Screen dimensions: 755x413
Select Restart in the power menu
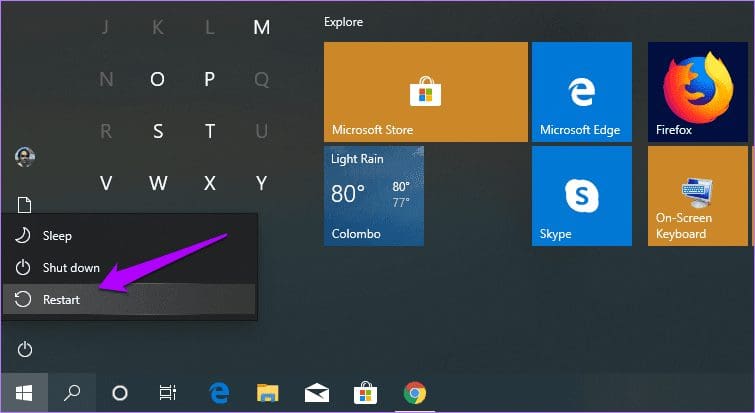[x=129, y=299]
